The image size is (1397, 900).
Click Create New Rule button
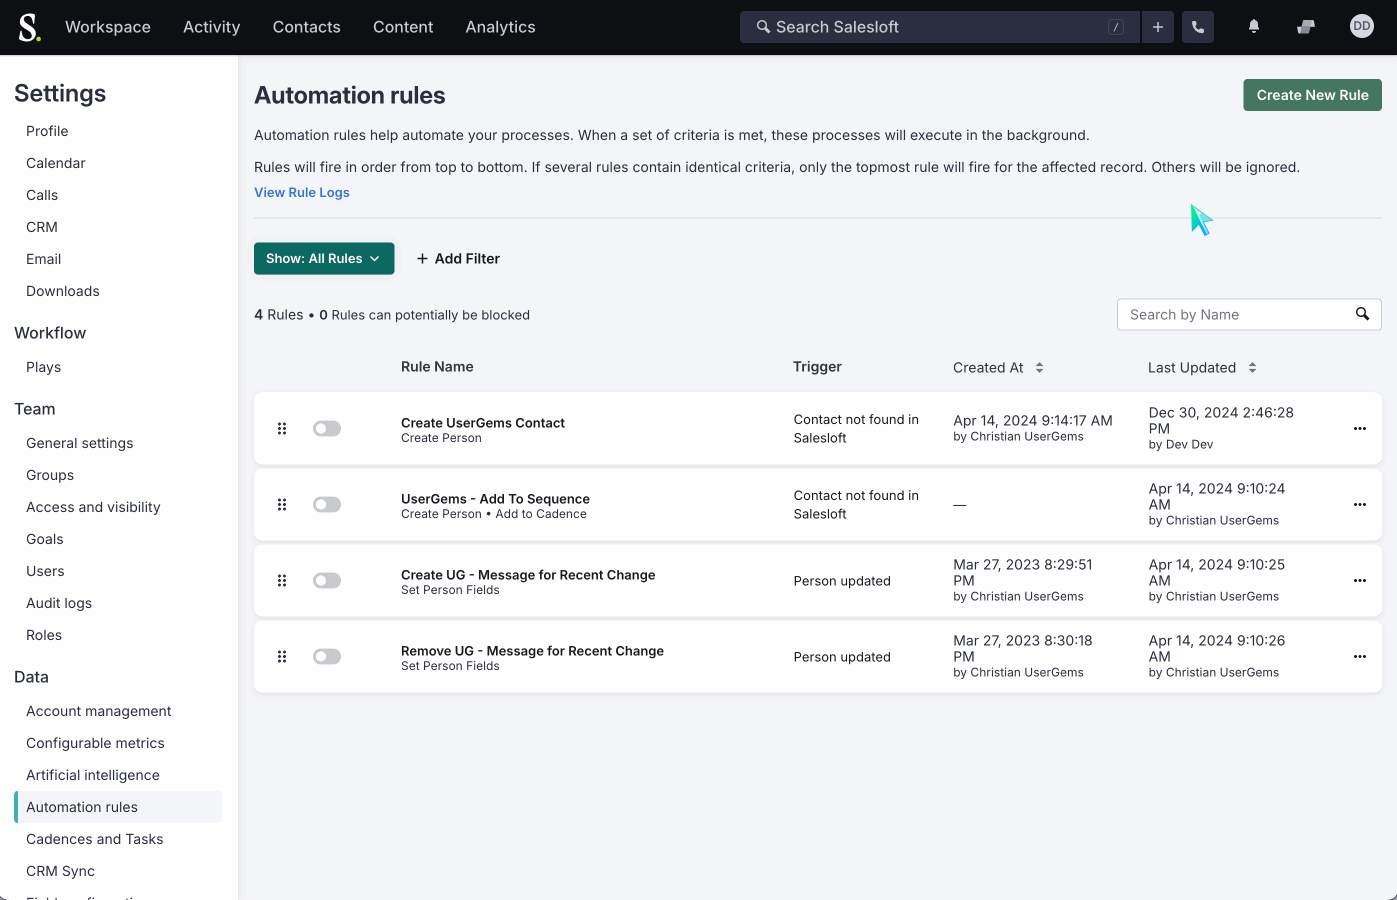(x=1312, y=95)
